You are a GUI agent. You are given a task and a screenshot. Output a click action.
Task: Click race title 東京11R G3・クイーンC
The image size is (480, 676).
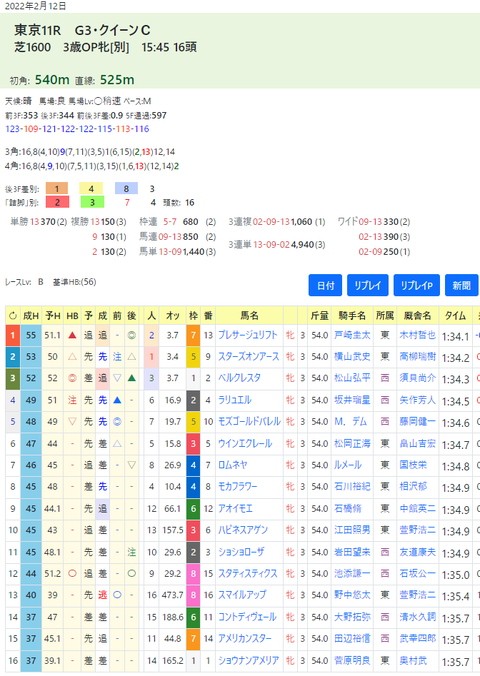[x=82, y=30]
